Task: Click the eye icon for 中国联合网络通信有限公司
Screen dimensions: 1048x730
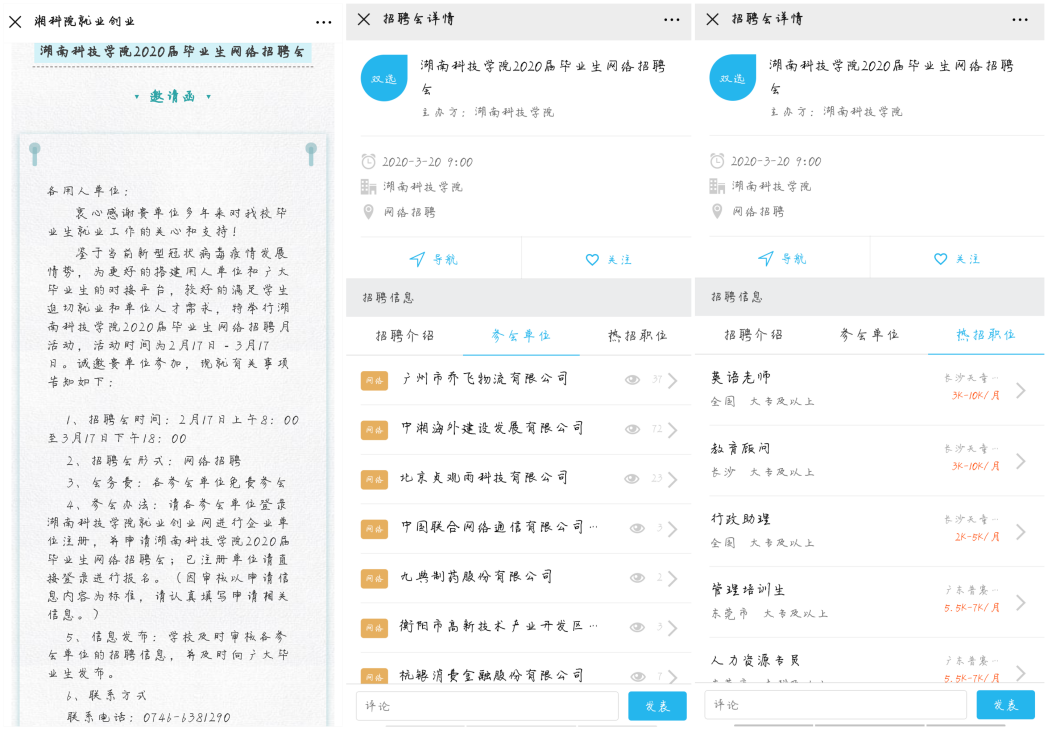Action: (x=637, y=528)
